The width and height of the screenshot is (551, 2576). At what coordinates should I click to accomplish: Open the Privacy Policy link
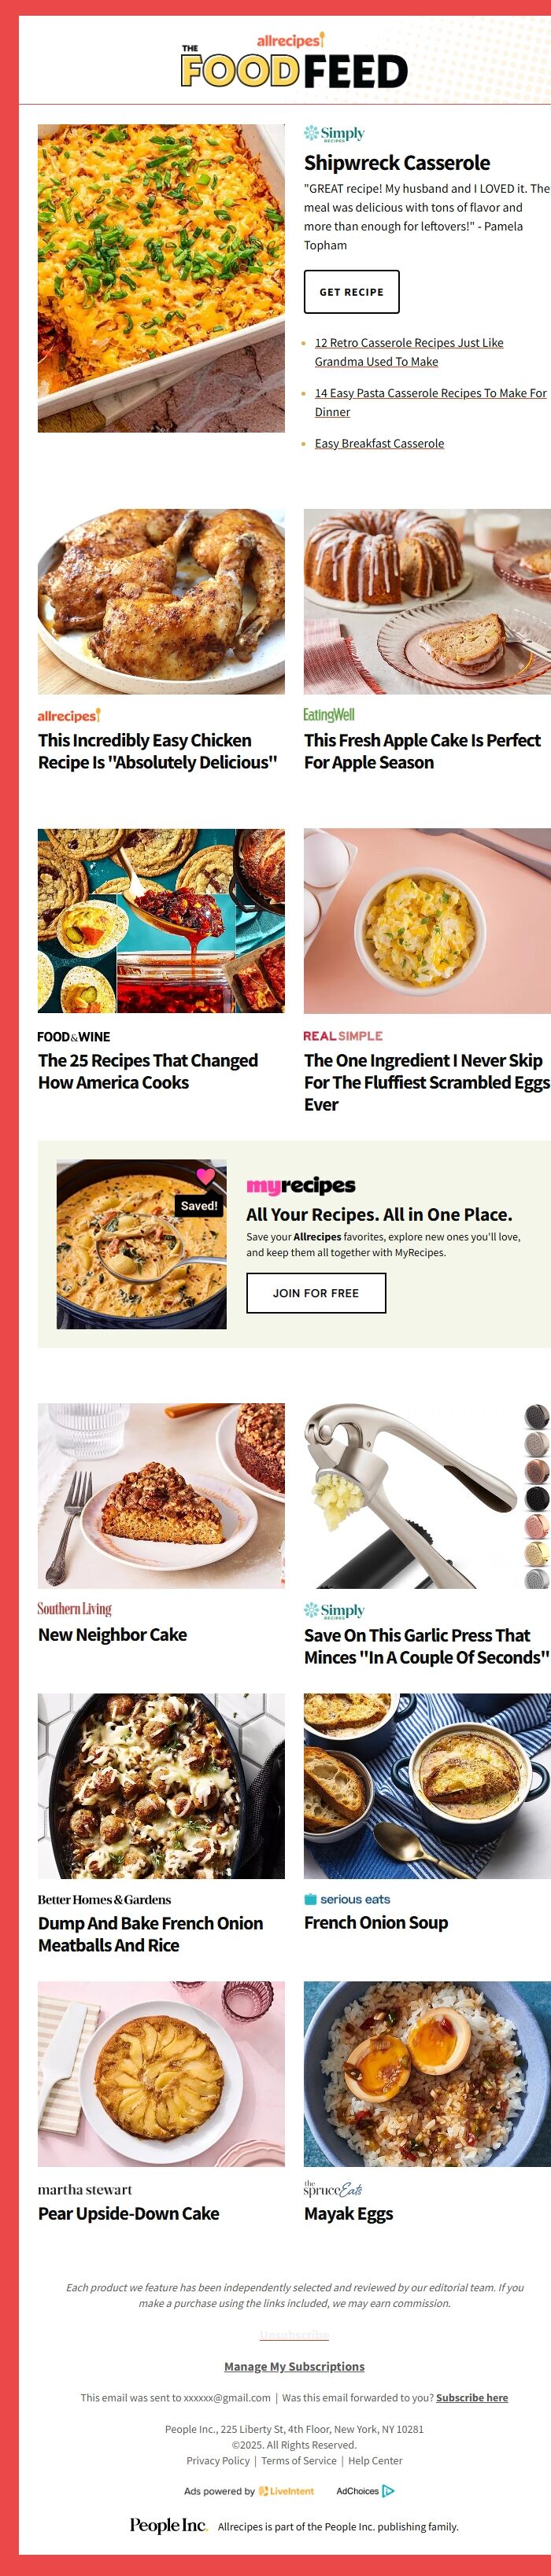218,2460
